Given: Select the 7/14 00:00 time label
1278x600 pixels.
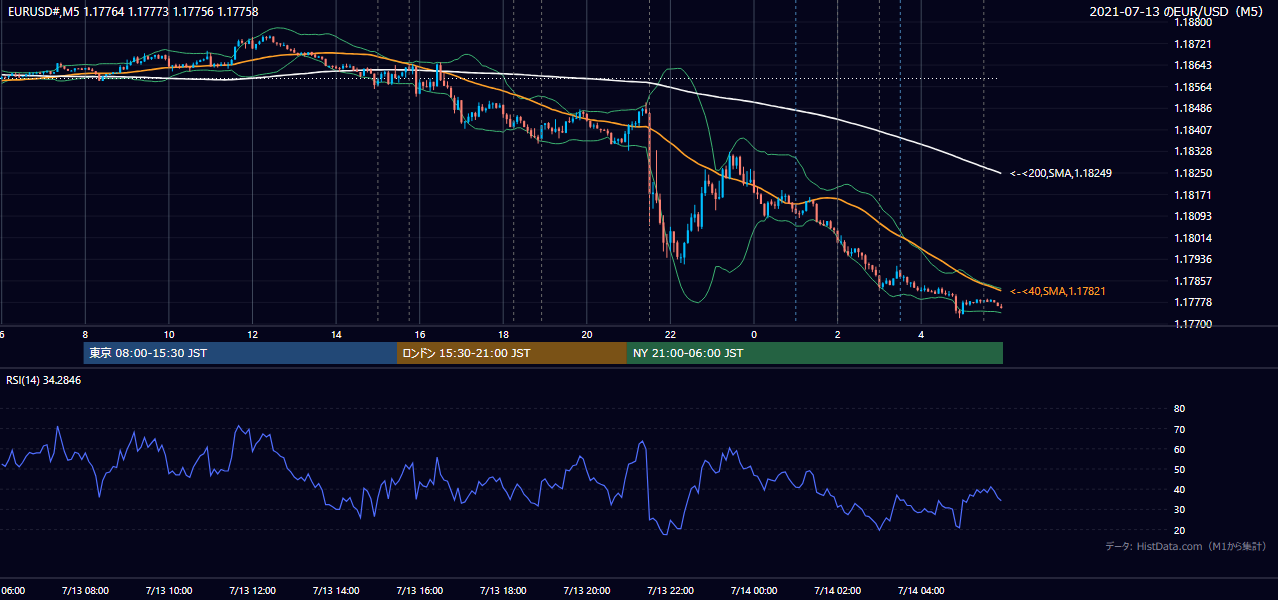Looking at the screenshot, I should point(754,590).
